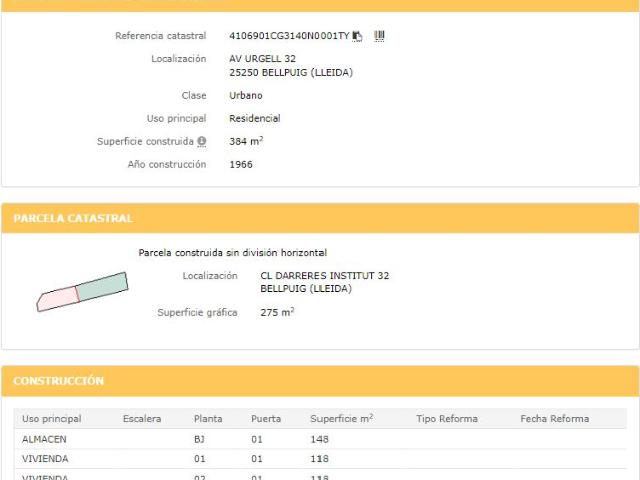Sort by Superficie m² column header
Screen dimensions: 640x480
[x=341, y=419]
